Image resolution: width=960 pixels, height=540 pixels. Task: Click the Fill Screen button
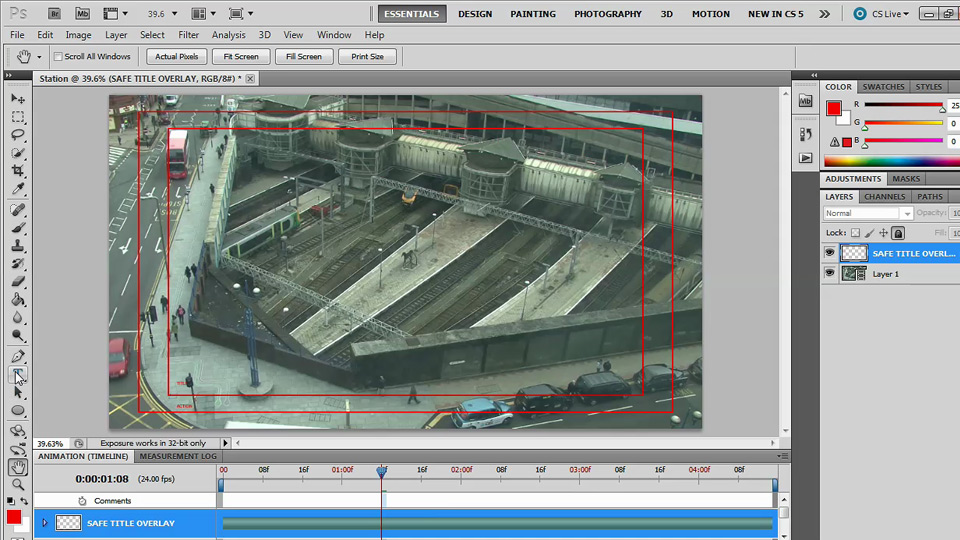point(304,56)
